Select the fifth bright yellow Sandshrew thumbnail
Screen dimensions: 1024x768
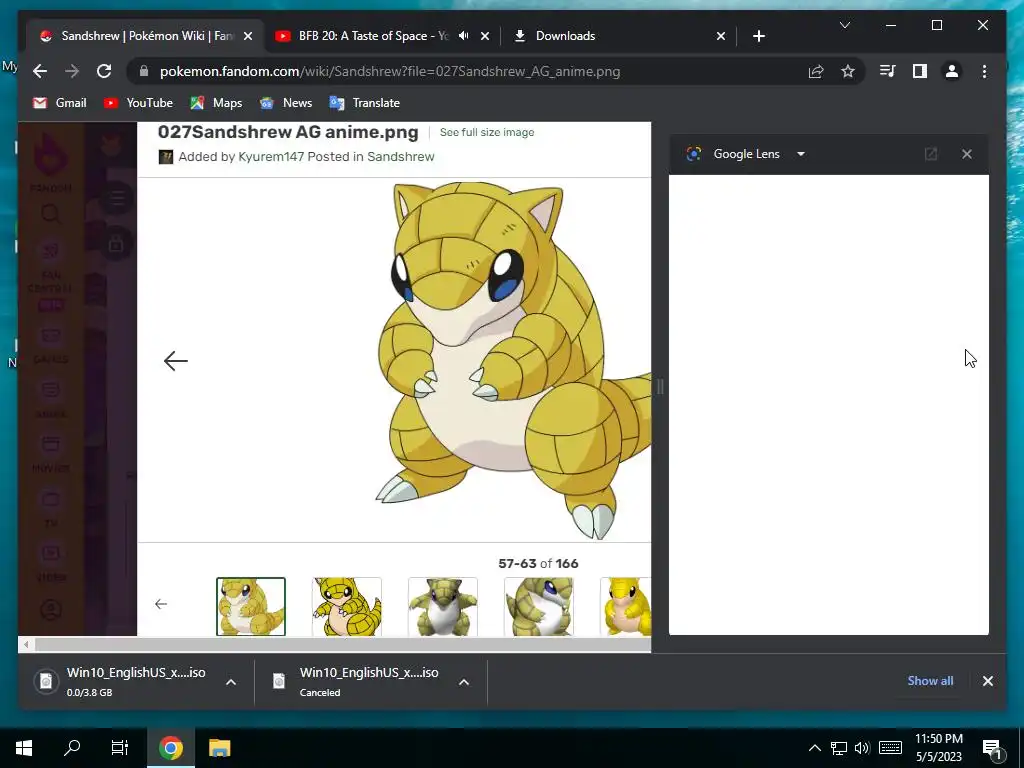[x=626, y=606]
